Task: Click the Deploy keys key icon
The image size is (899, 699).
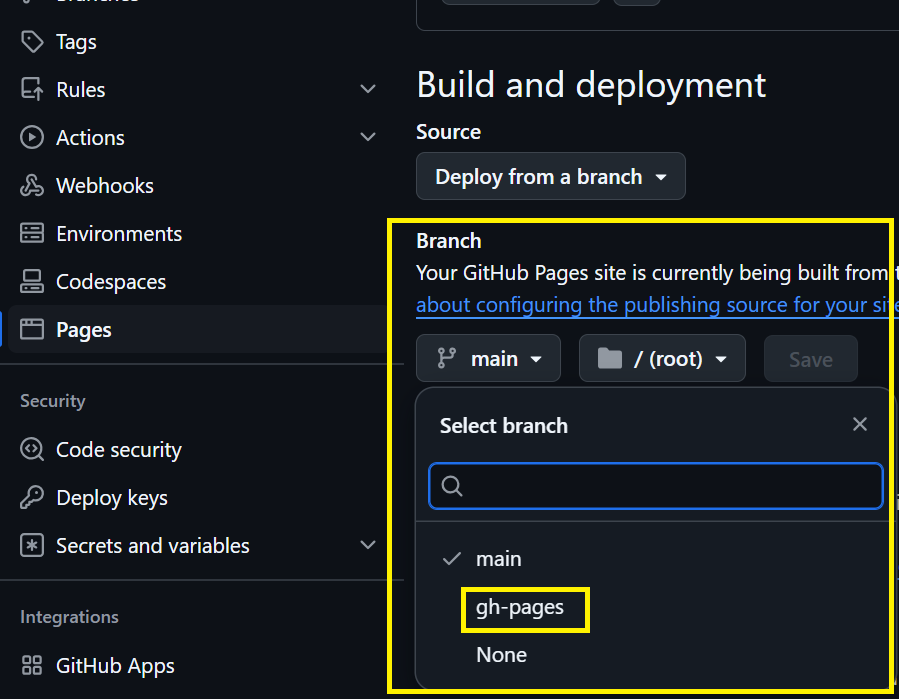Action: pyautogui.click(x=32, y=498)
